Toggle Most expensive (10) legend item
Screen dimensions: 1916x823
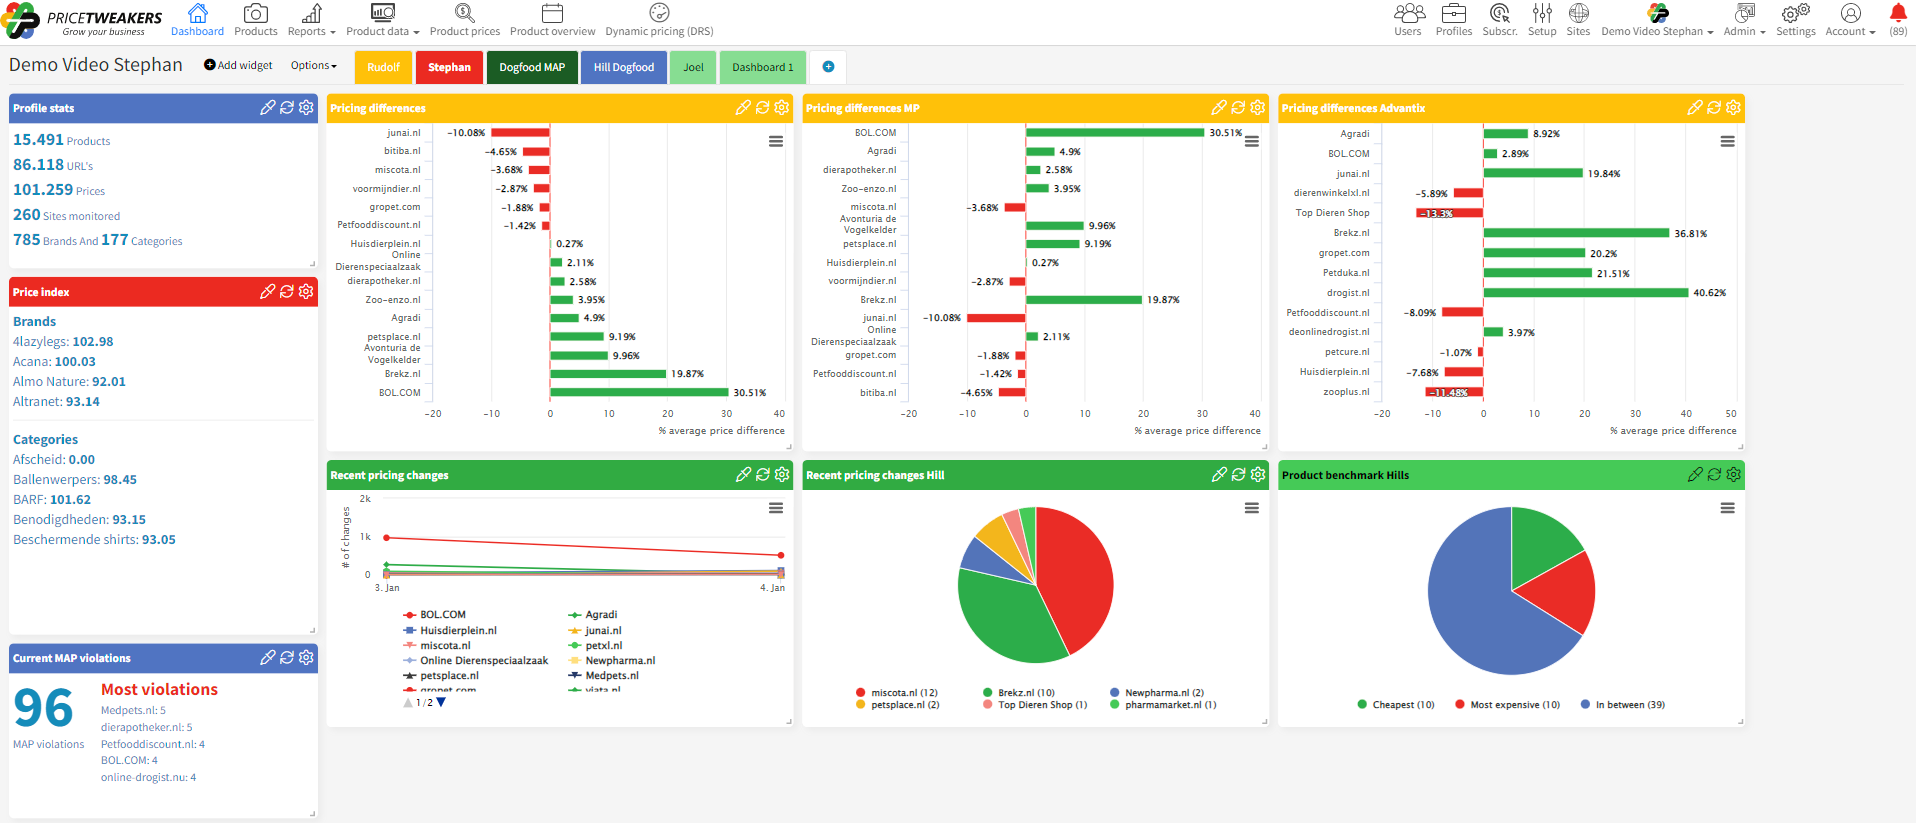pos(1508,705)
